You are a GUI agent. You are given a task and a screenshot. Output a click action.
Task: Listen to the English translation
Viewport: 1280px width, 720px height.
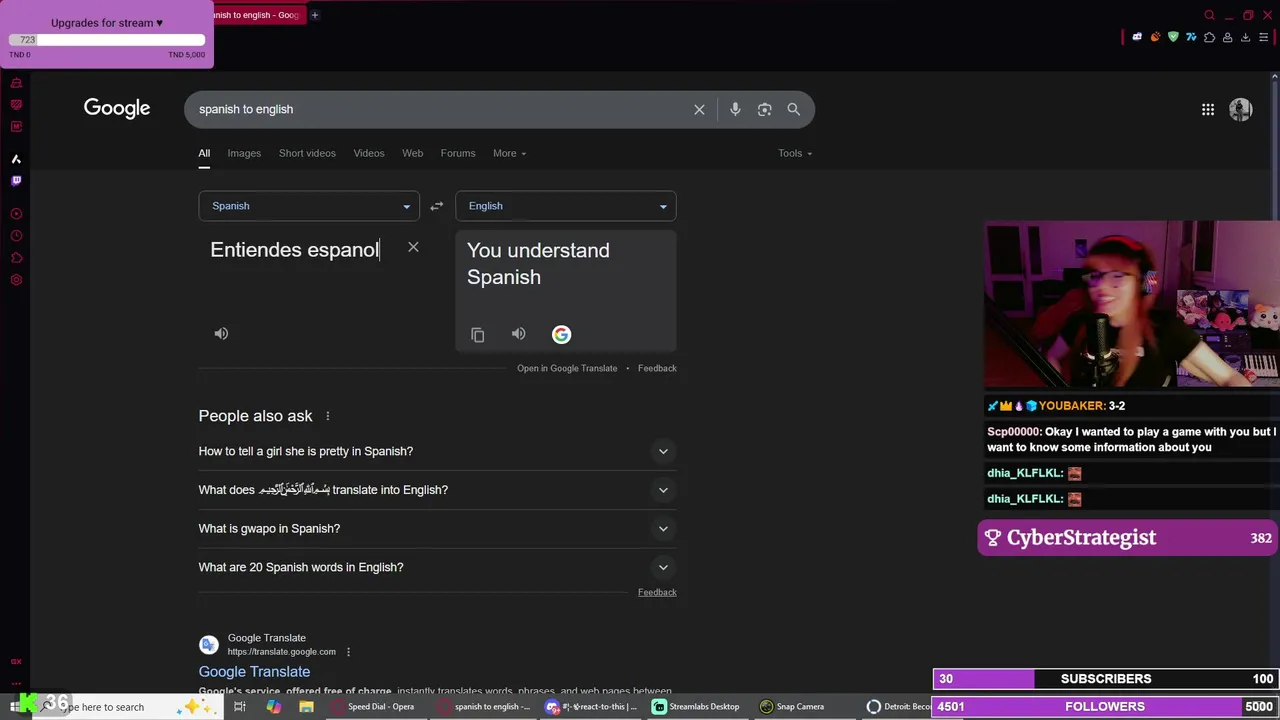tap(518, 334)
